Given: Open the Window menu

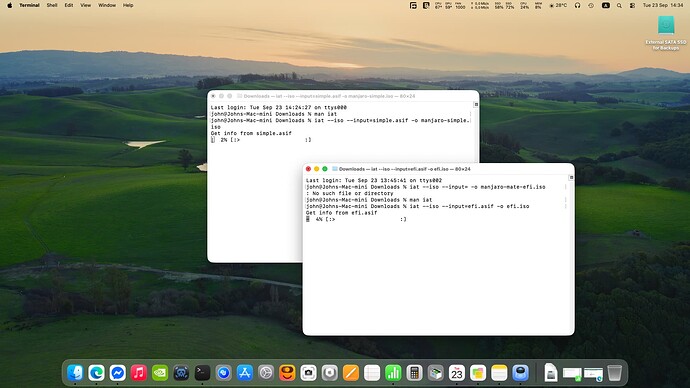Looking at the screenshot, I should click(x=106, y=5).
